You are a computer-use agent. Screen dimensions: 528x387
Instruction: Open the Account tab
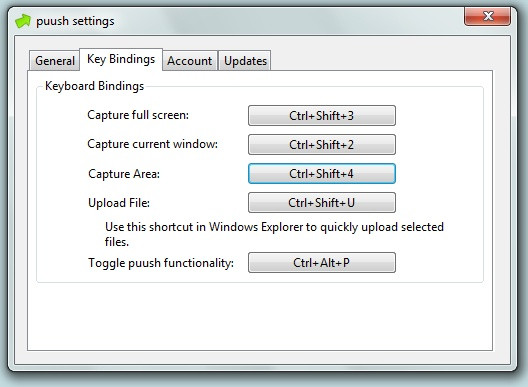tap(190, 61)
